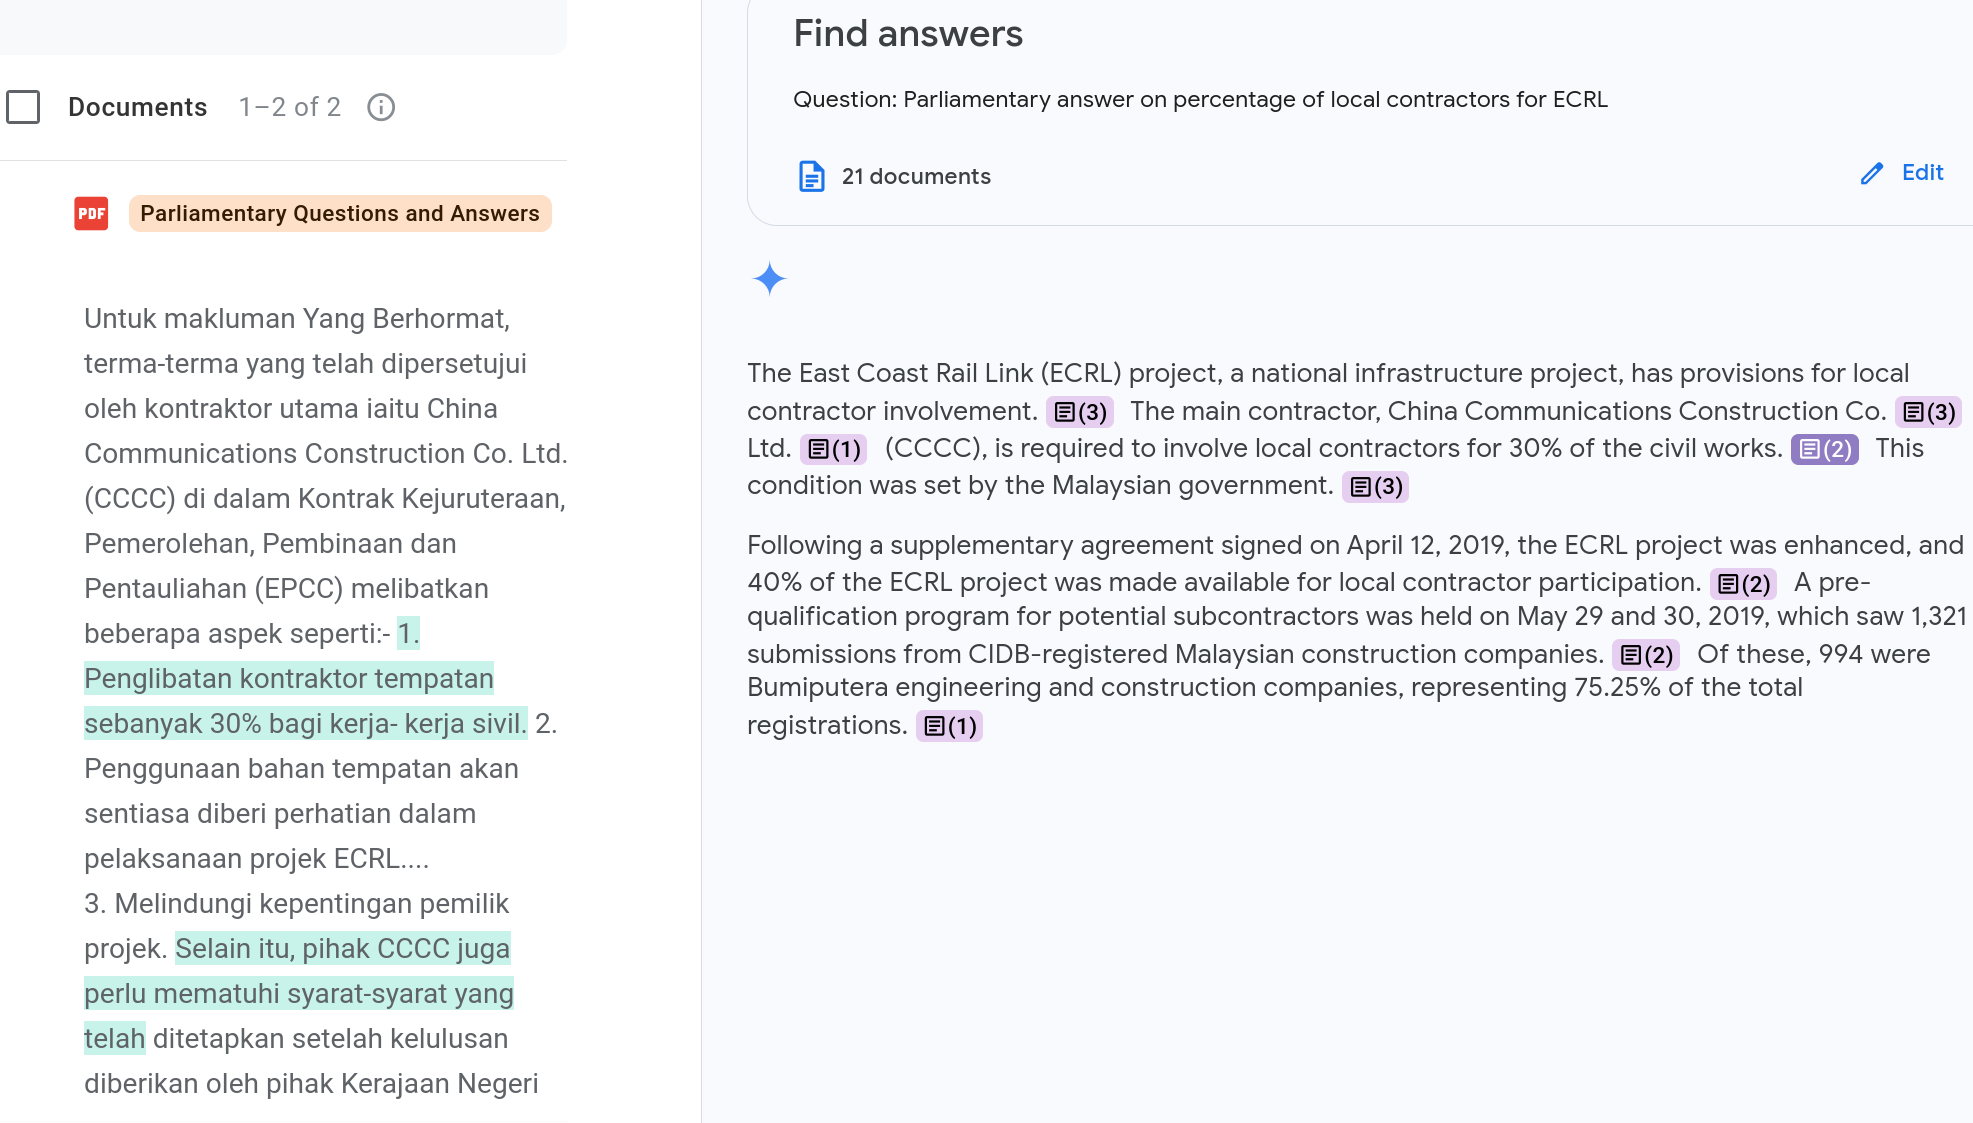Open citation after 'Ltd.' in answer
This screenshot has width=1973, height=1123.
tap(833, 449)
